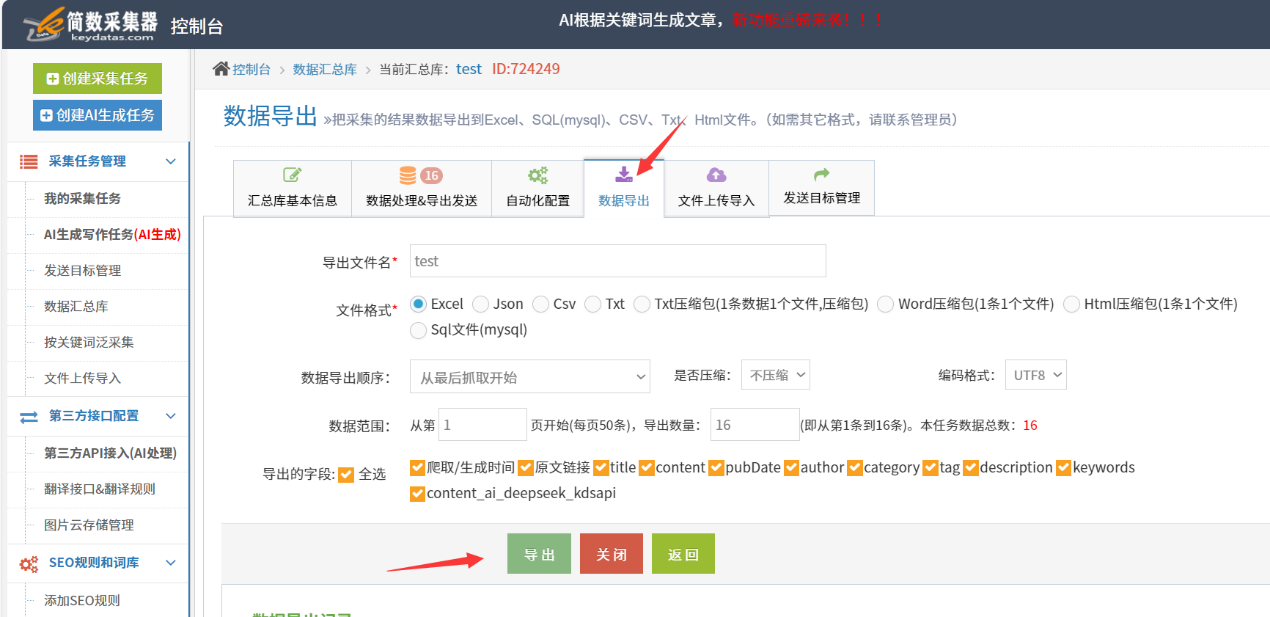Screen dimensions: 1270x617
Task: Open 图片云存储管理 in sidebar
Action: (89, 525)
